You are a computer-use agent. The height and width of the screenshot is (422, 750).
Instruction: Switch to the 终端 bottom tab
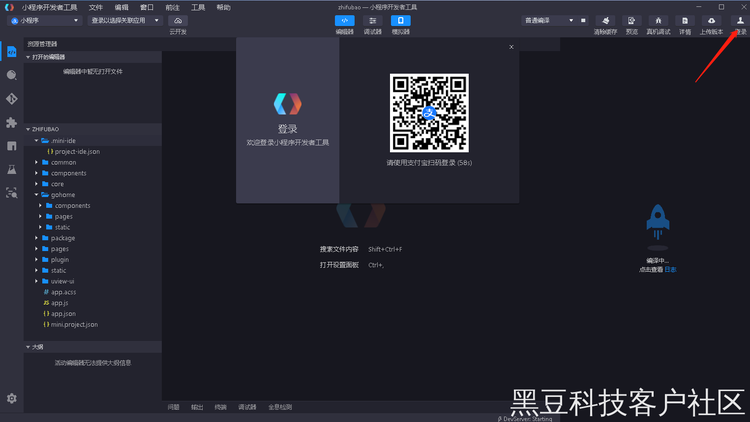pyautogui.click(x=221, y=407)
